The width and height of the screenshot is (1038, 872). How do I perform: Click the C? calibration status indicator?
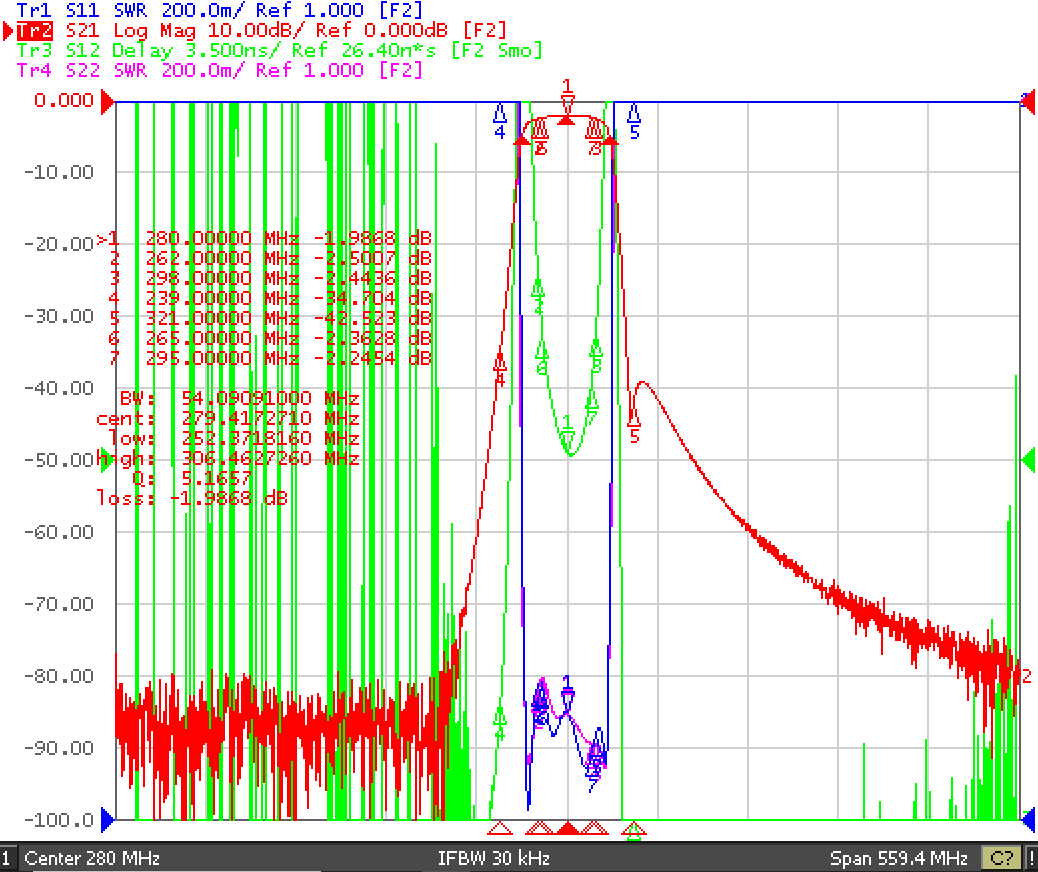pos(1002,859)
